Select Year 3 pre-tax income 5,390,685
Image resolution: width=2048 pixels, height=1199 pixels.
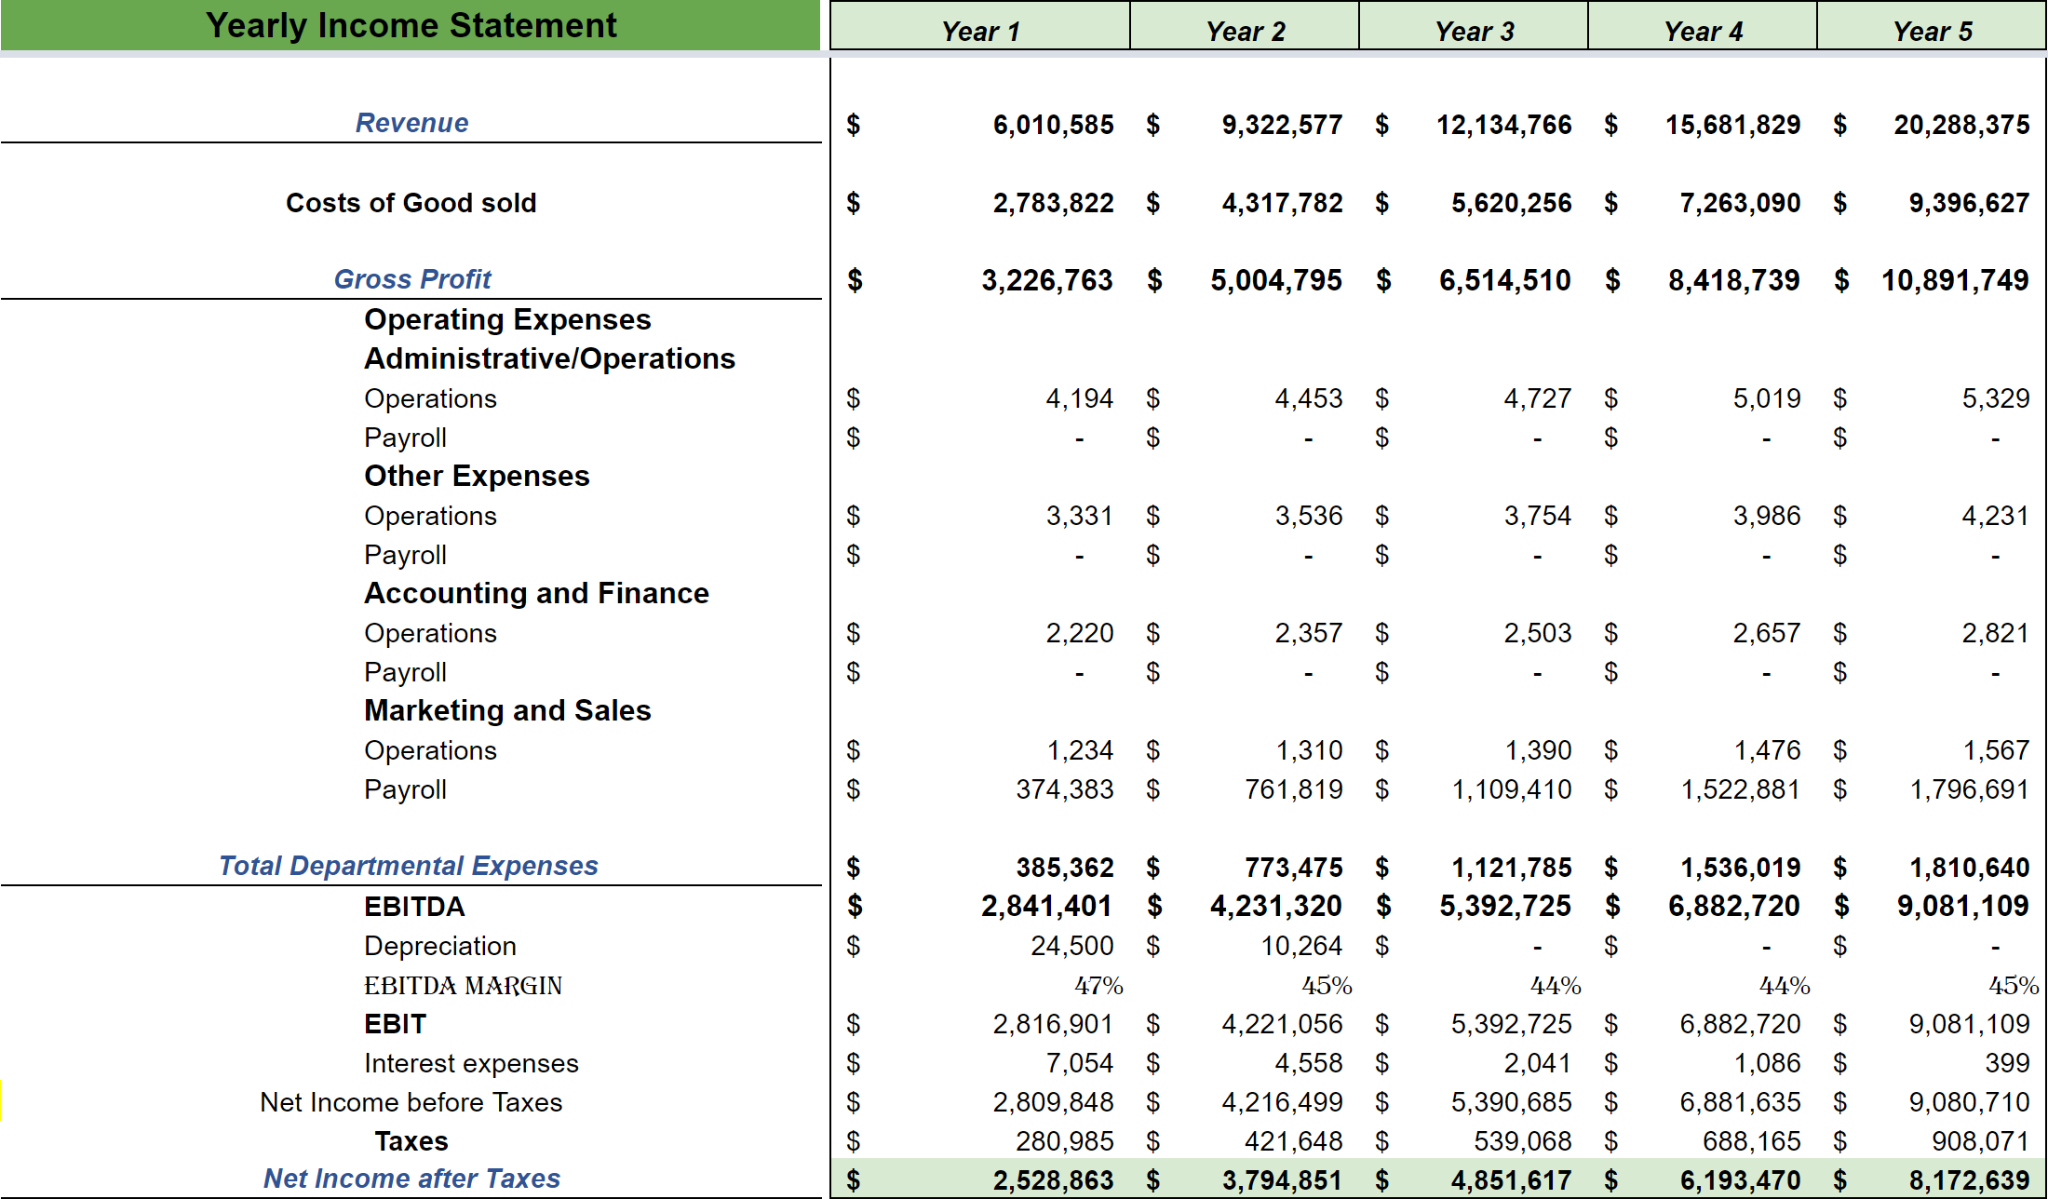(1511, 1102)
